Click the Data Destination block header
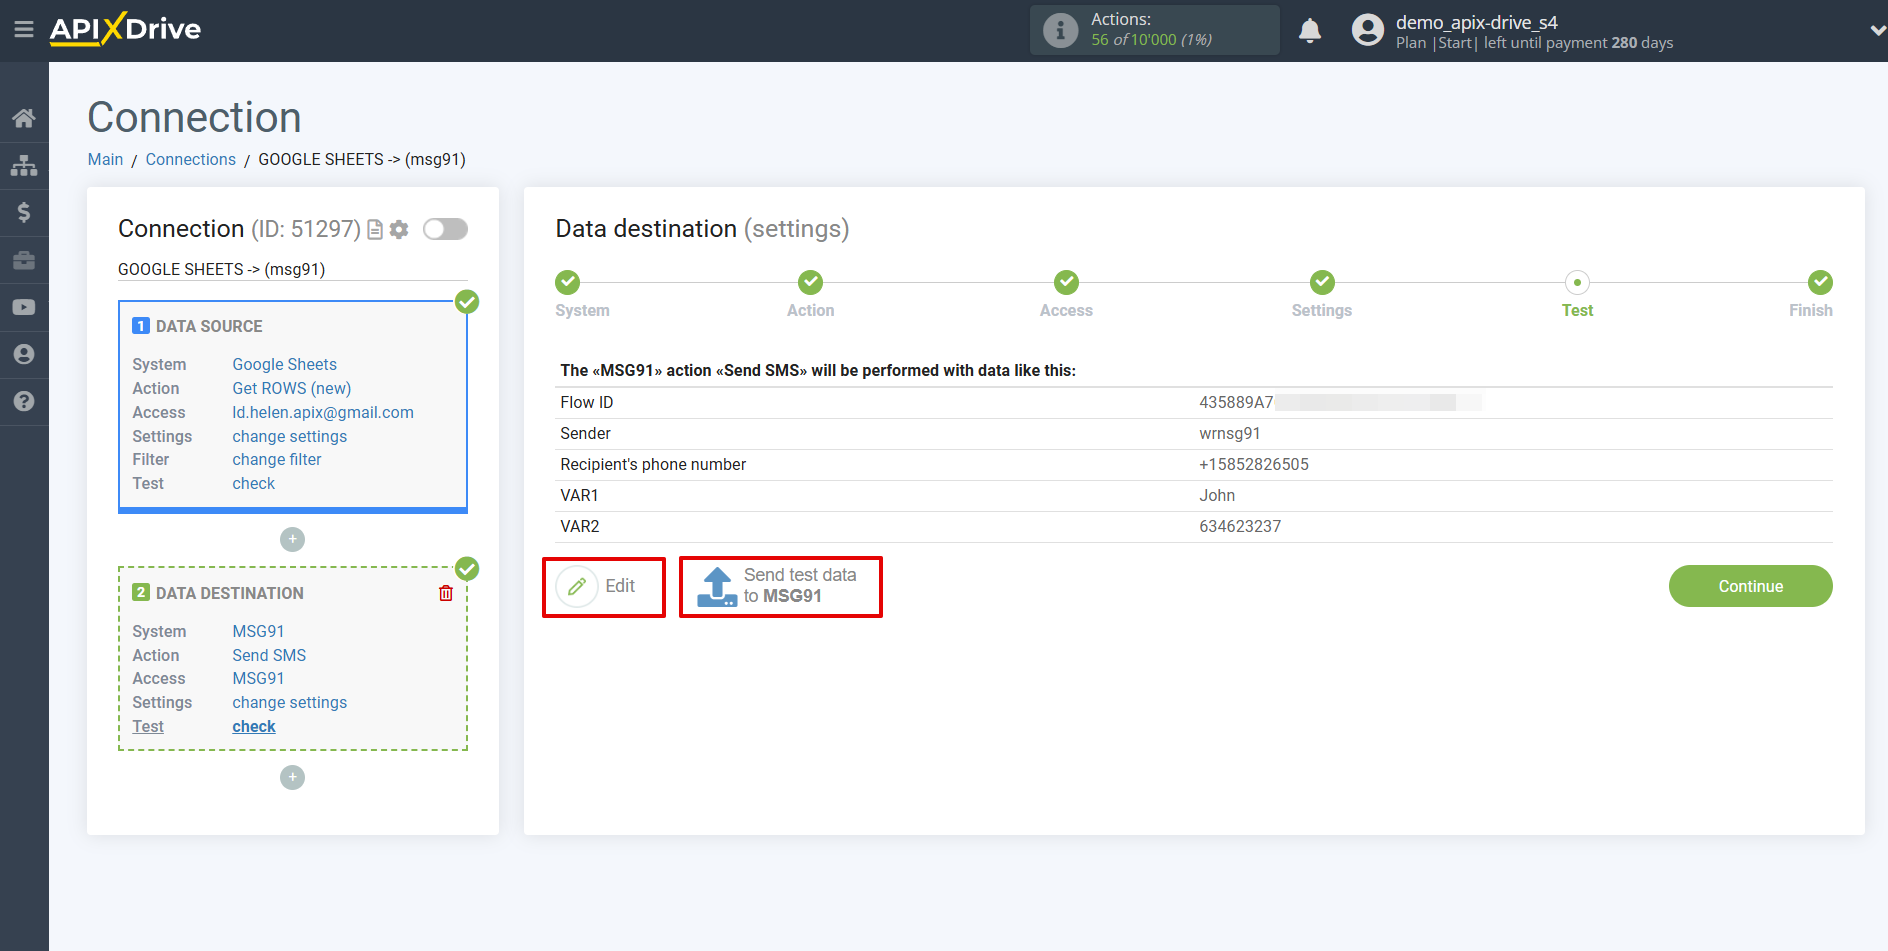This screenshot has width=1888, height=951. click(229, 594)
